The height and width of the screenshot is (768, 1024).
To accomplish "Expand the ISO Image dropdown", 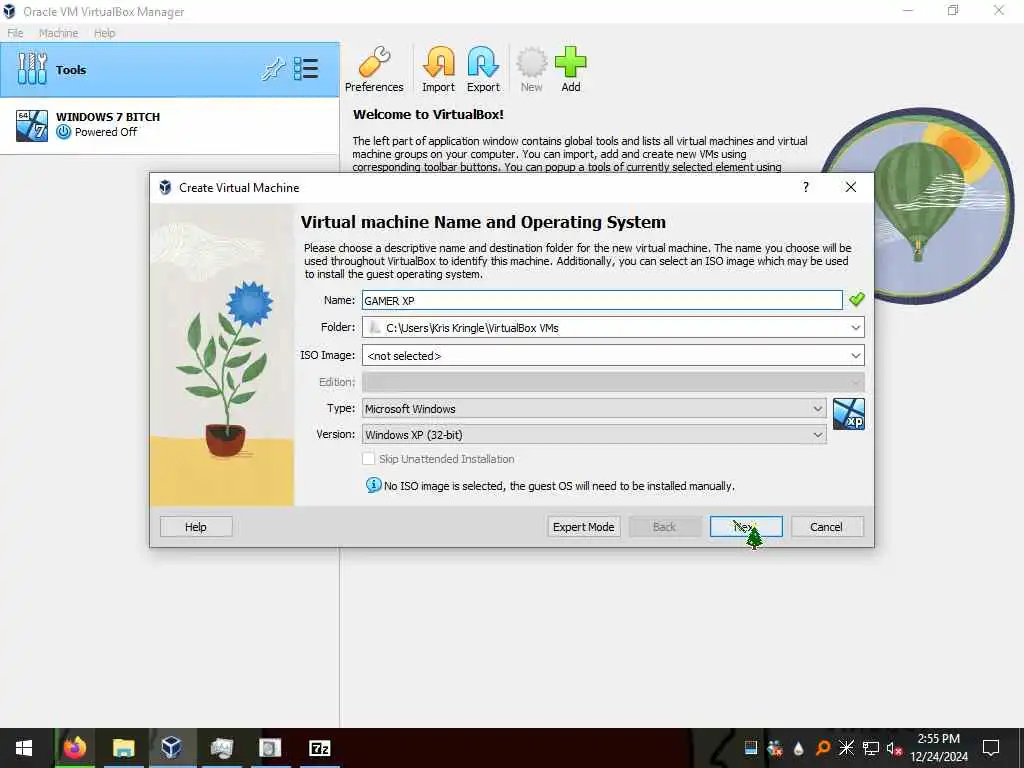I will point(856,355).
